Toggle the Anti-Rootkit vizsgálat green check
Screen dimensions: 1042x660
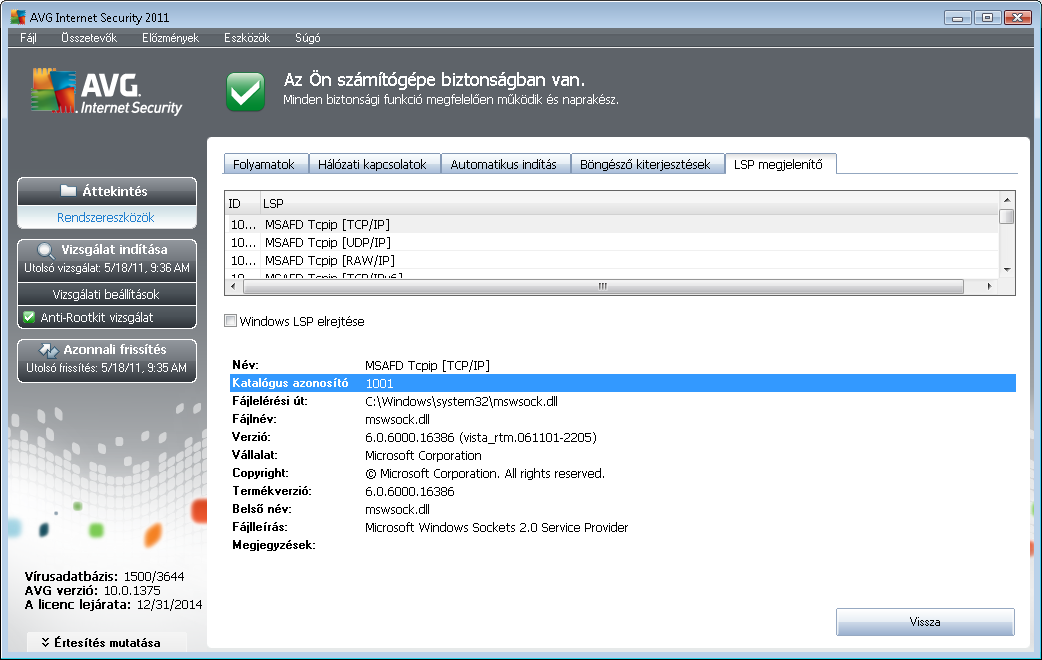(x=29, y=317)
